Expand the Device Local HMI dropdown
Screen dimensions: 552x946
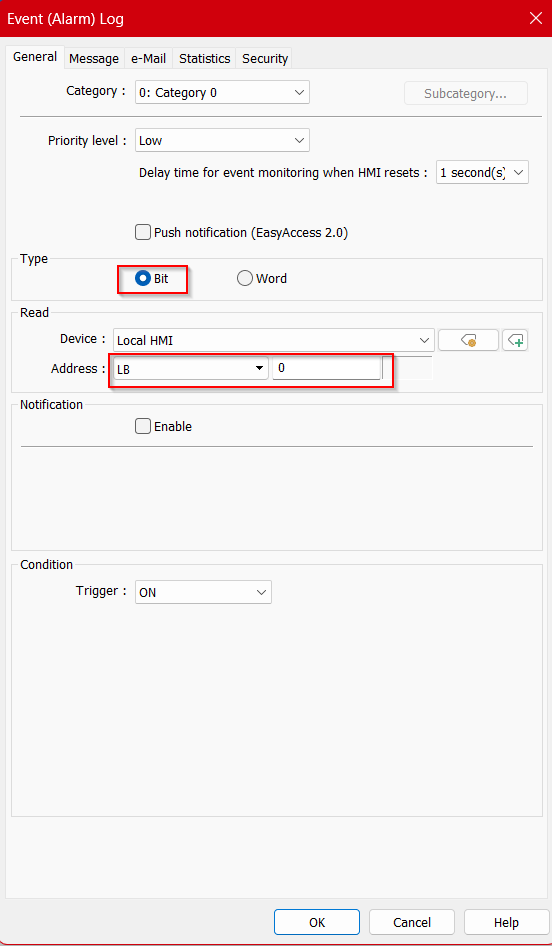(x=274, y=340)
